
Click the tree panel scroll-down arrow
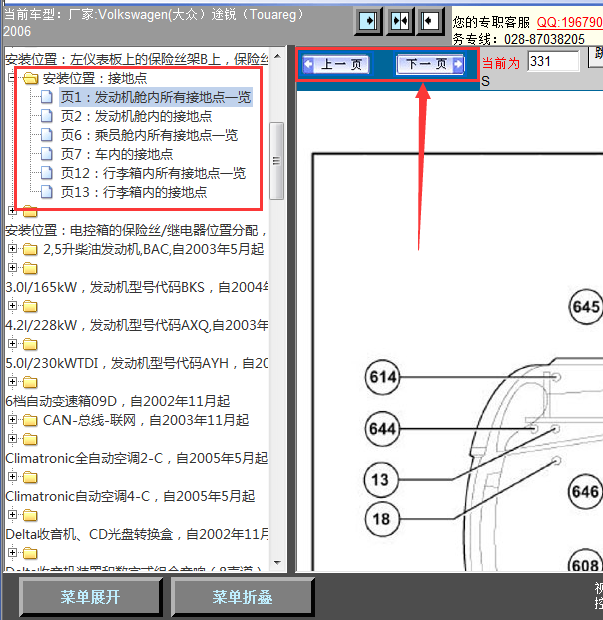277,562
